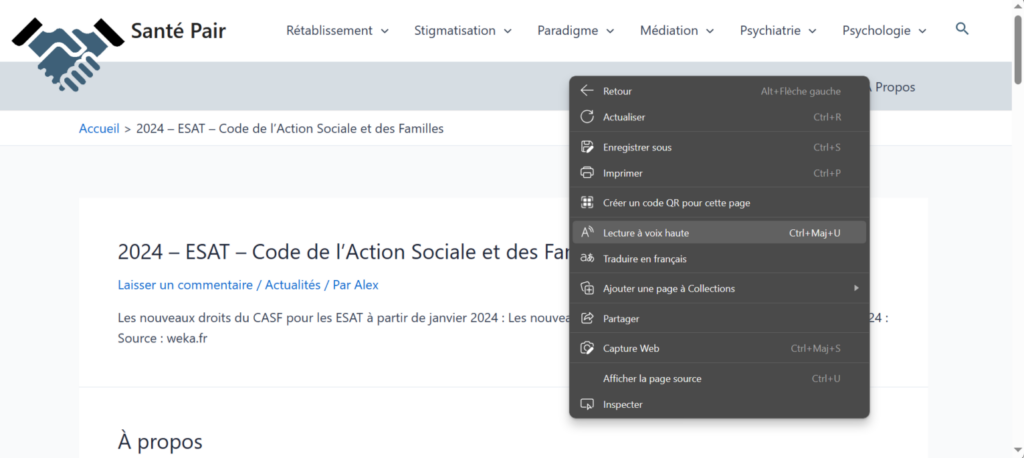Image resolution: width=1024 pixels, height=458 pixels.
Task: Expand the Psychiatrie menu chevron
Action: click(812, 31)
